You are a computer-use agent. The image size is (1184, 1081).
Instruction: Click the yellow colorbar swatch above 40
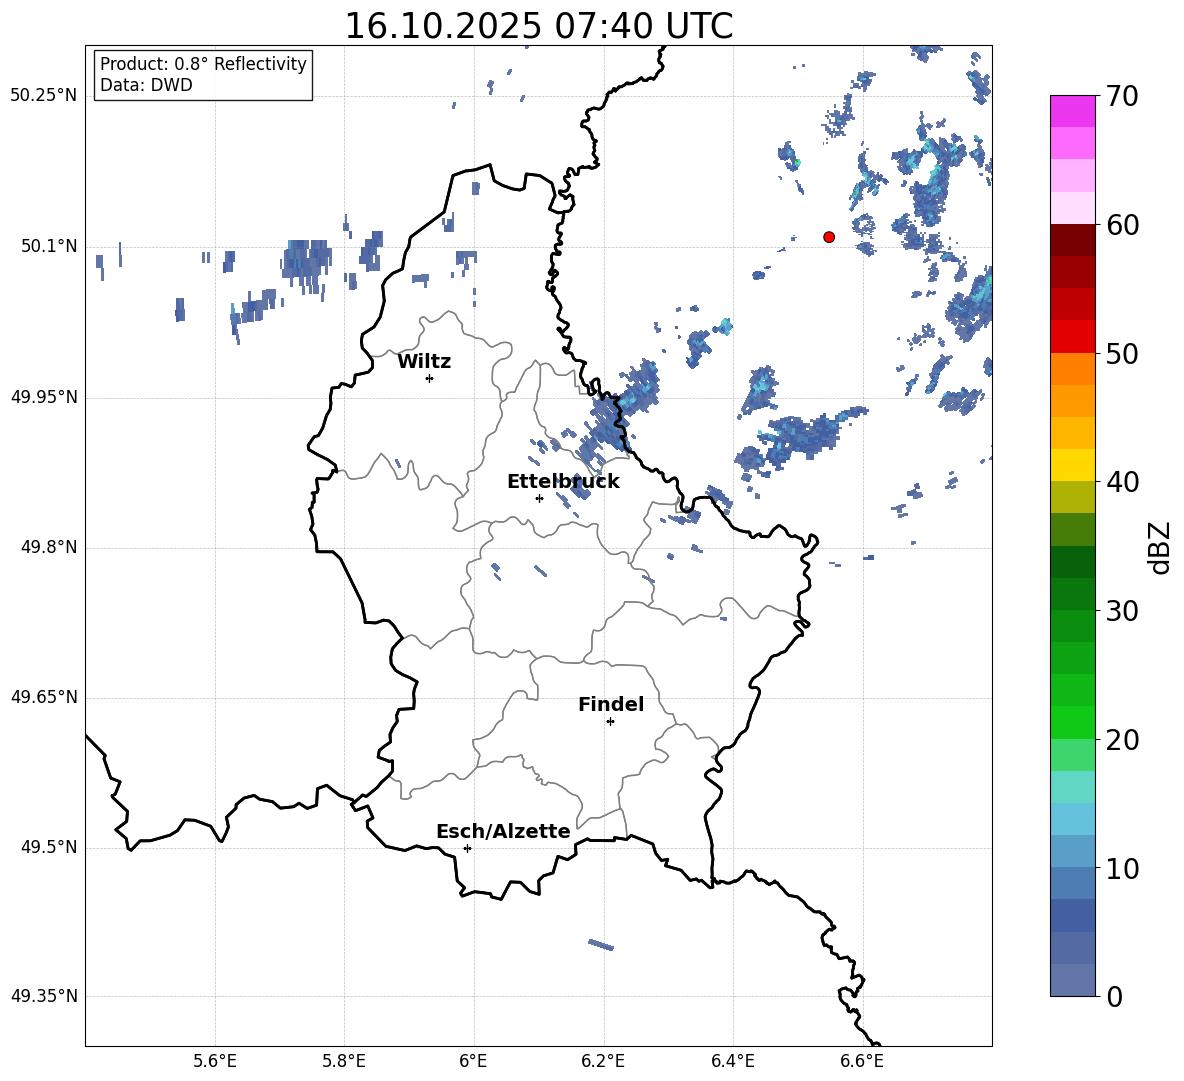coord(1073,465)
